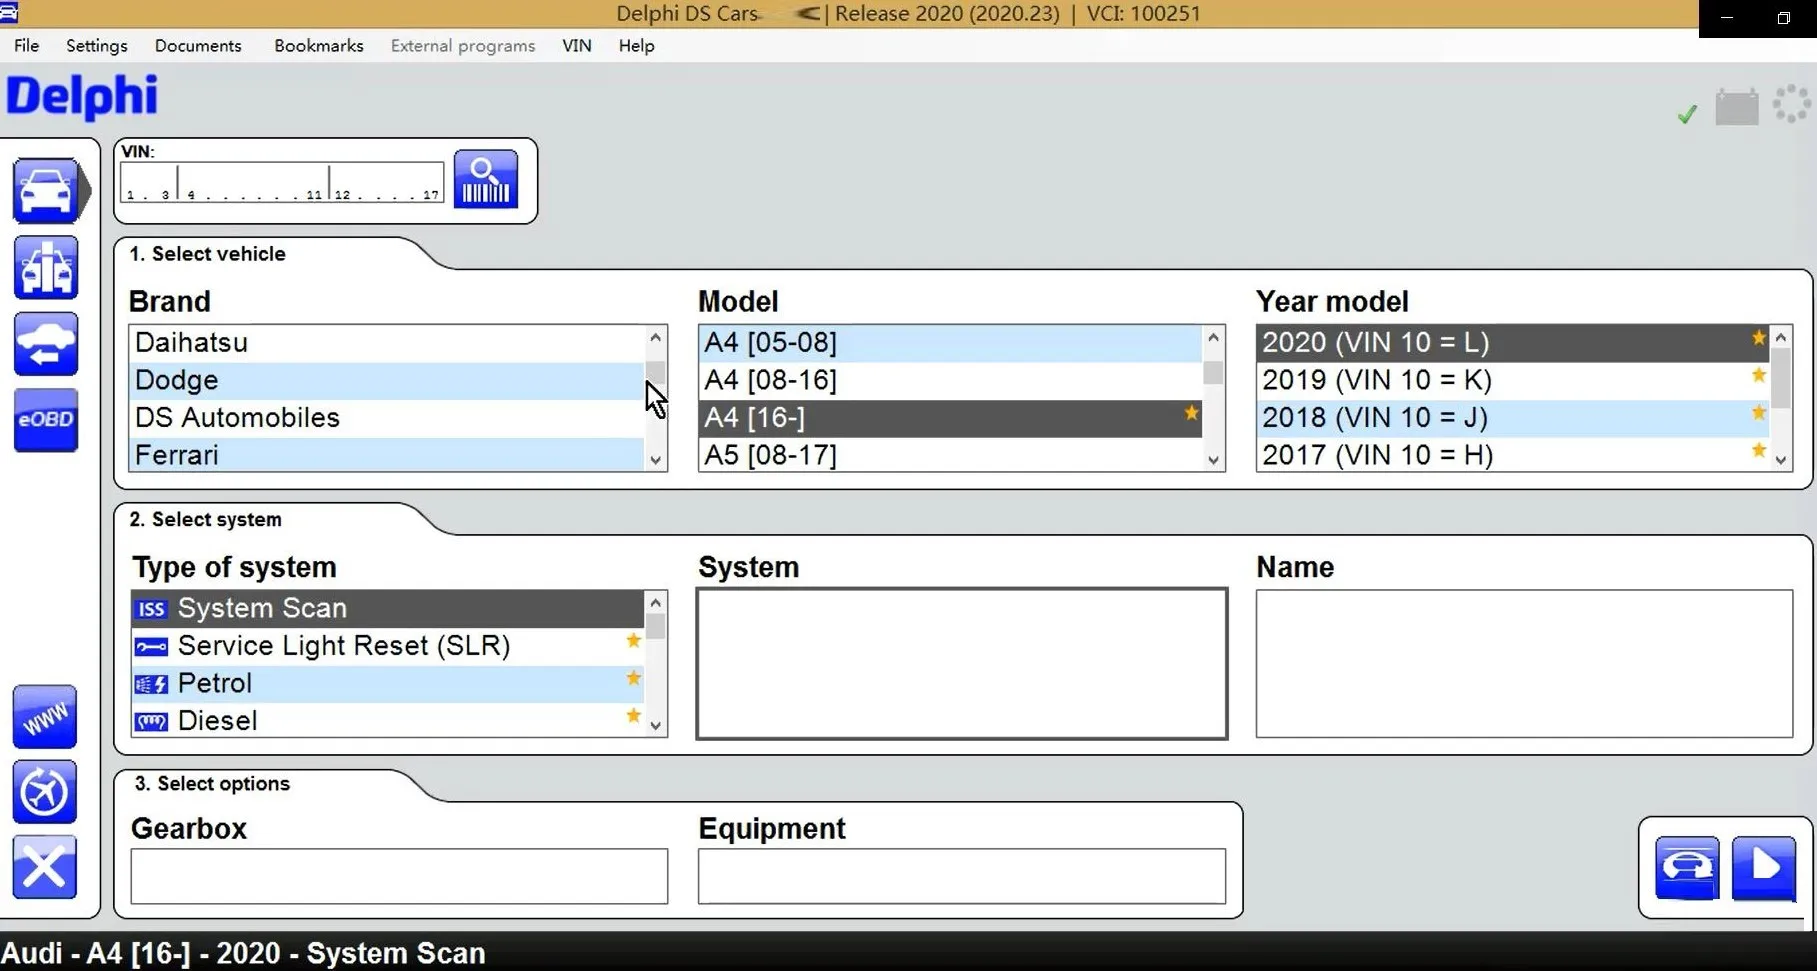This screenshot has height=971, width=1817.
Task: Toggle favorite star on 2018 year model
Action: click(x=1759, y=413)
